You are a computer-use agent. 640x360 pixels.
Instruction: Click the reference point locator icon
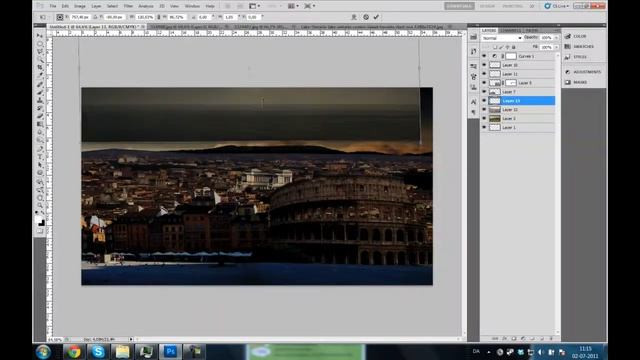point(60,17)
